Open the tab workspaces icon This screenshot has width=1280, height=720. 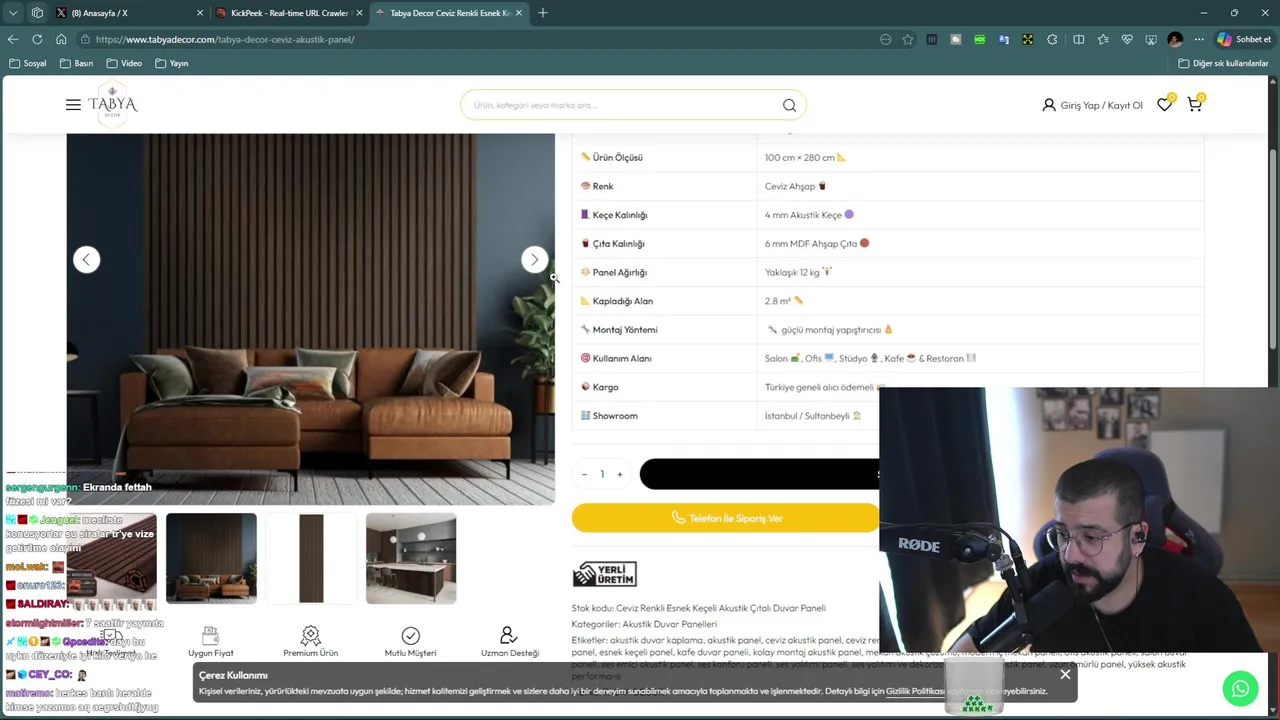click(37, 13)
